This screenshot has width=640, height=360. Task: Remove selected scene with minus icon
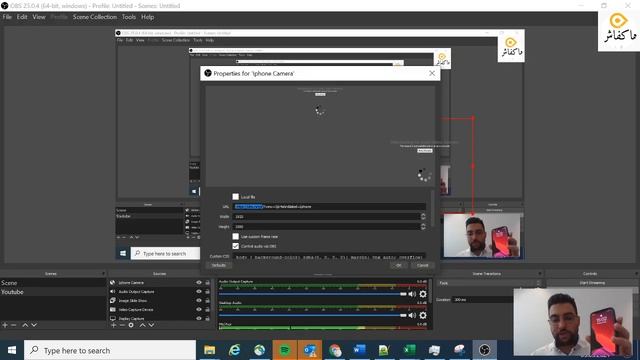point(14,325)
